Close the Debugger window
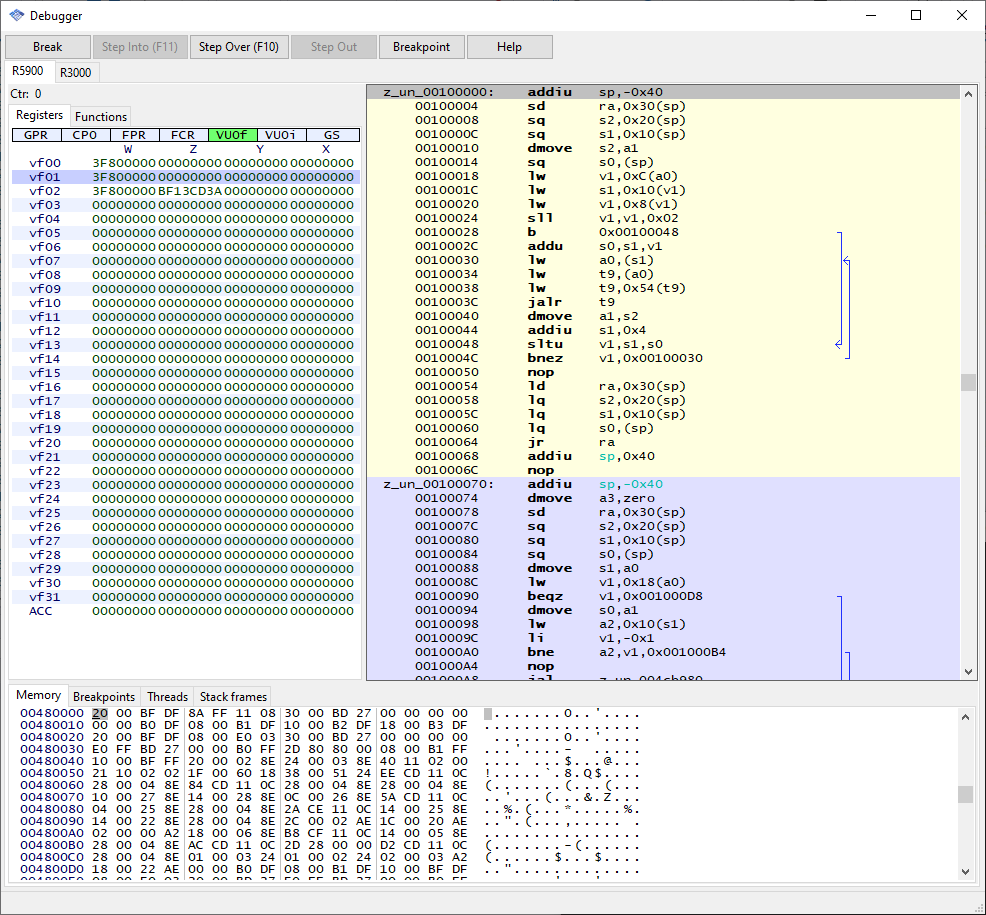 tap(962, 16)
